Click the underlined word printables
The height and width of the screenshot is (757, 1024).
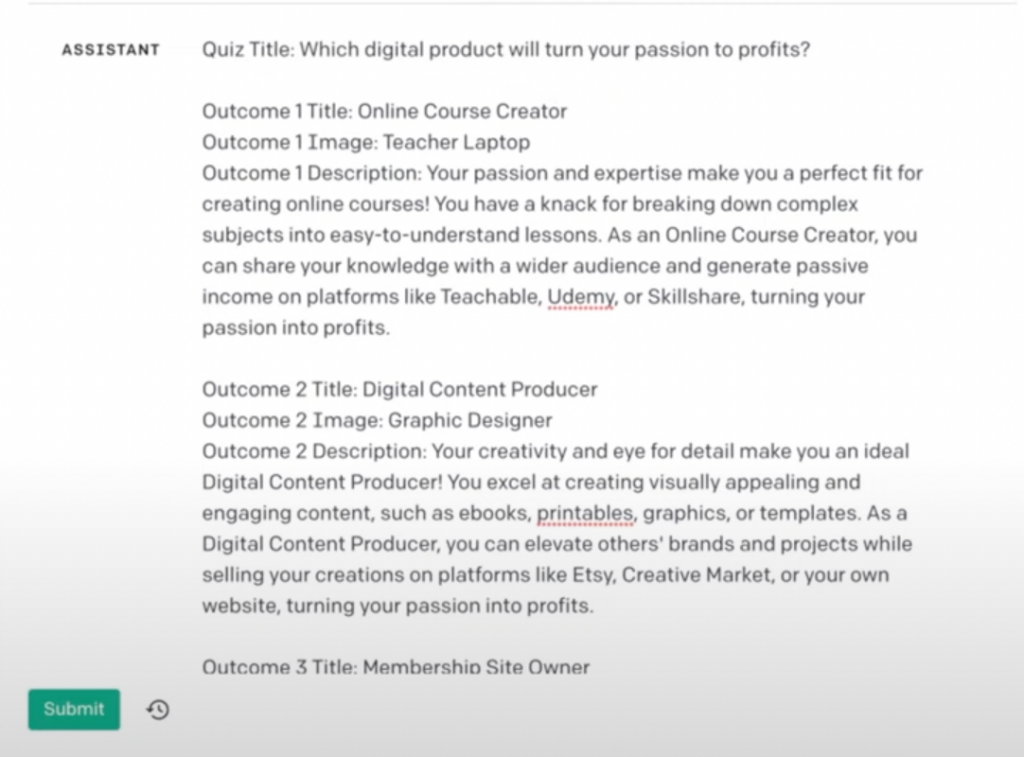click(585, 513)
